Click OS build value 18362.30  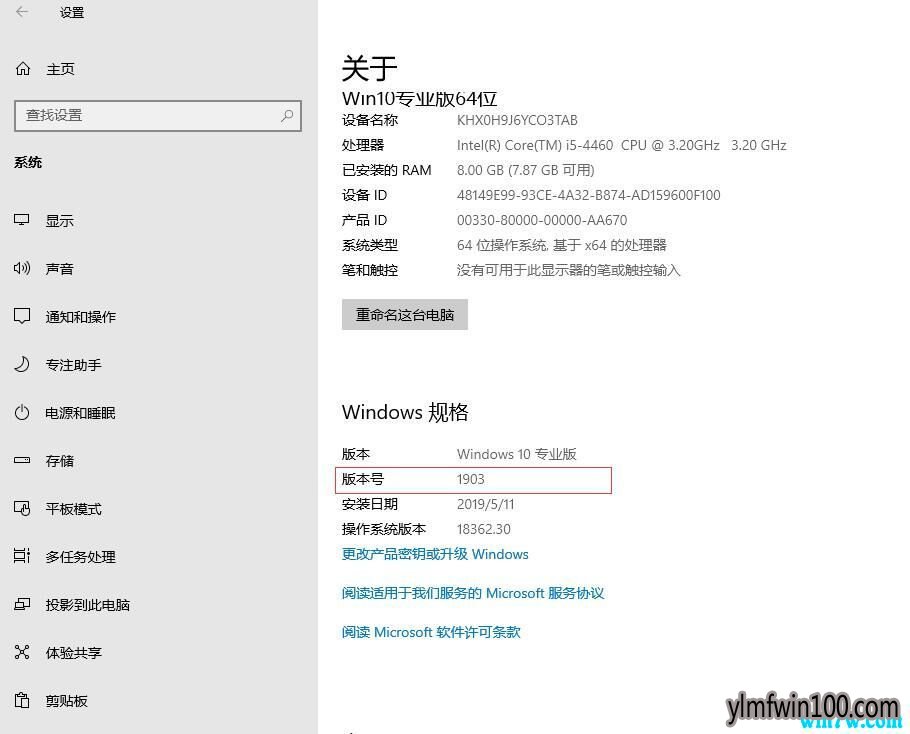(x=484, y=529)
